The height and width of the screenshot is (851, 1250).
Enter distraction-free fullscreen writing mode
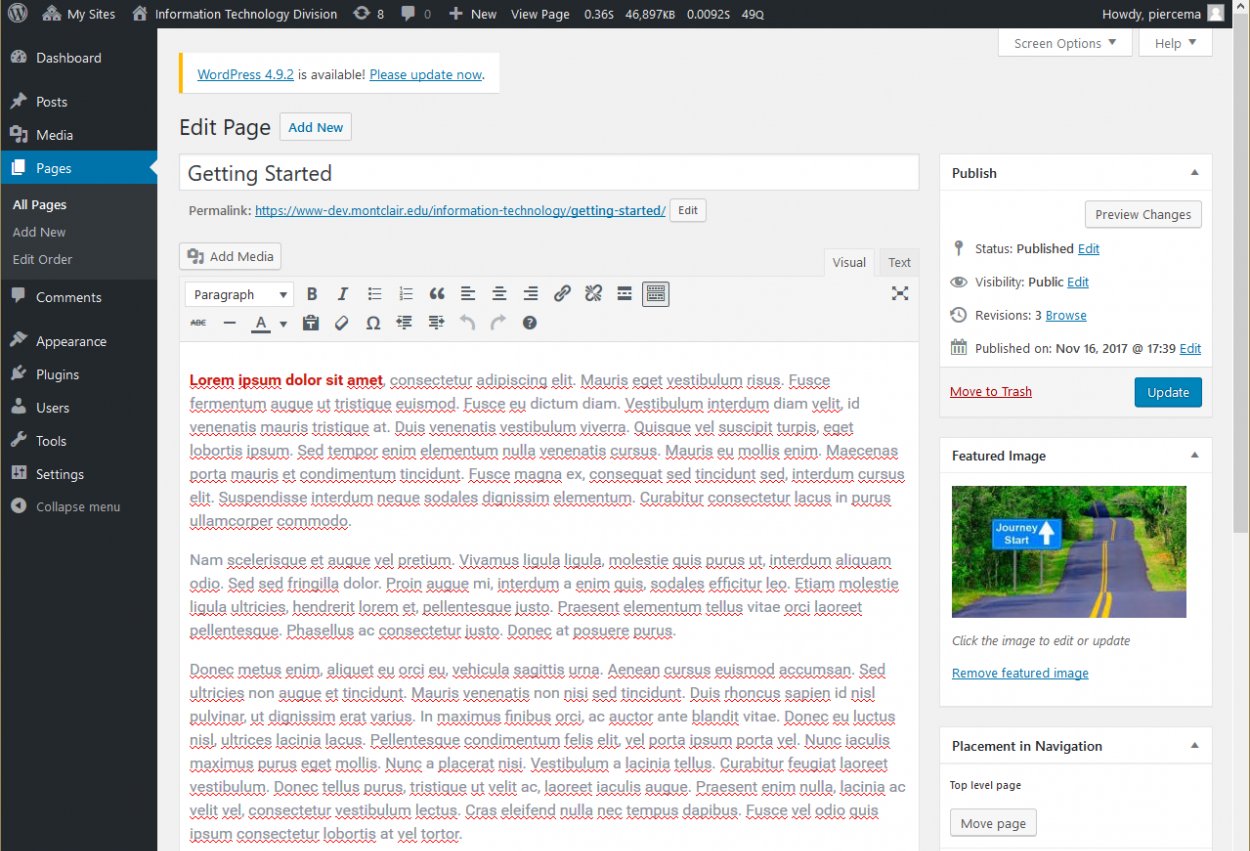pyautogui.click(x=899, y=293)
